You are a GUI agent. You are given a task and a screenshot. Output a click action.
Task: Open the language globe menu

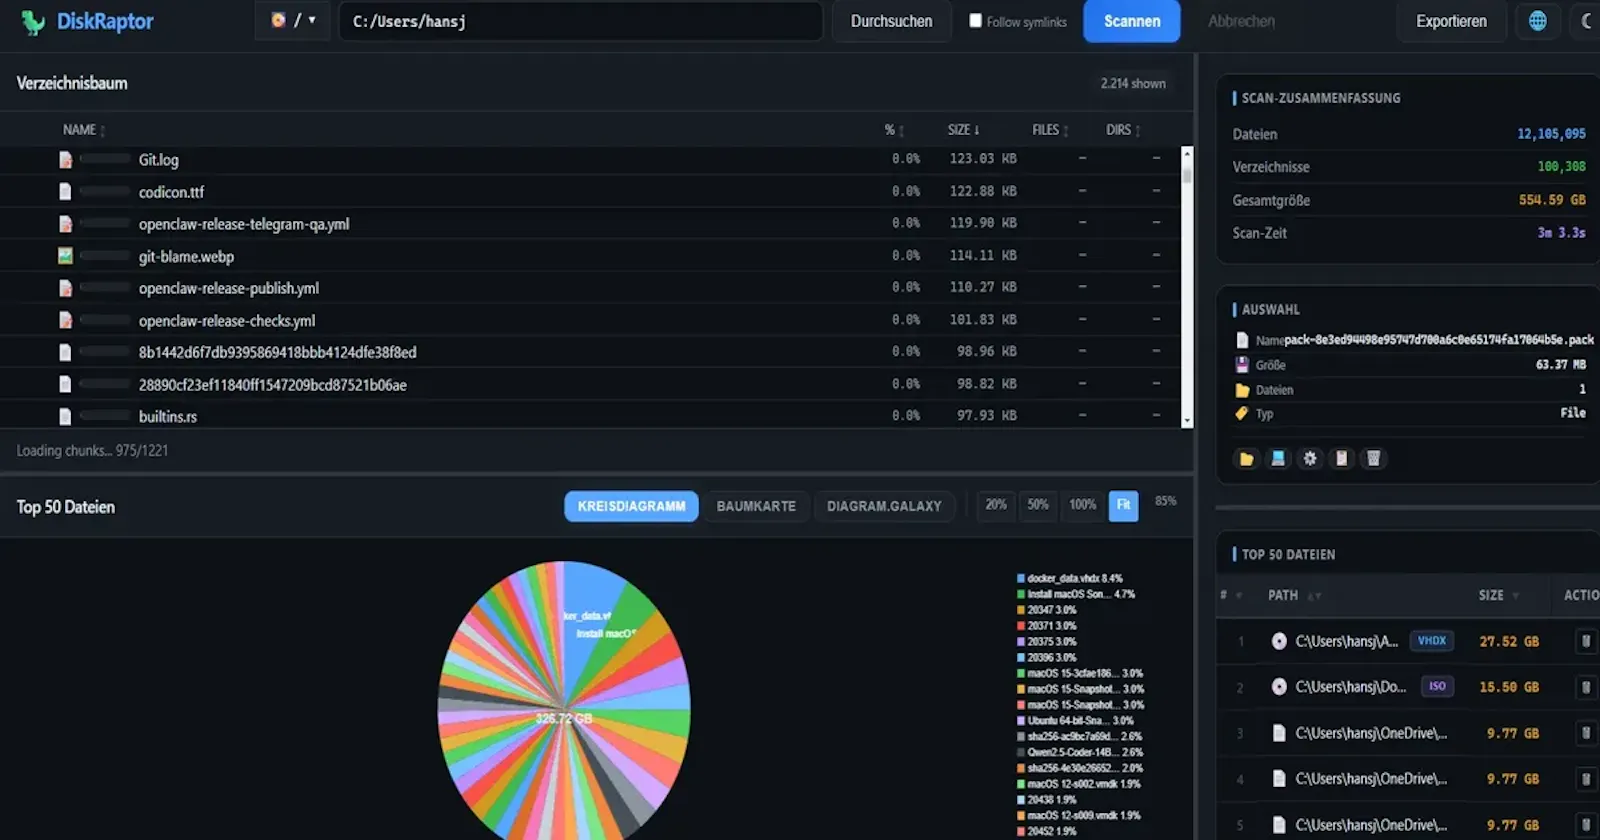[x=1538, y=21]
